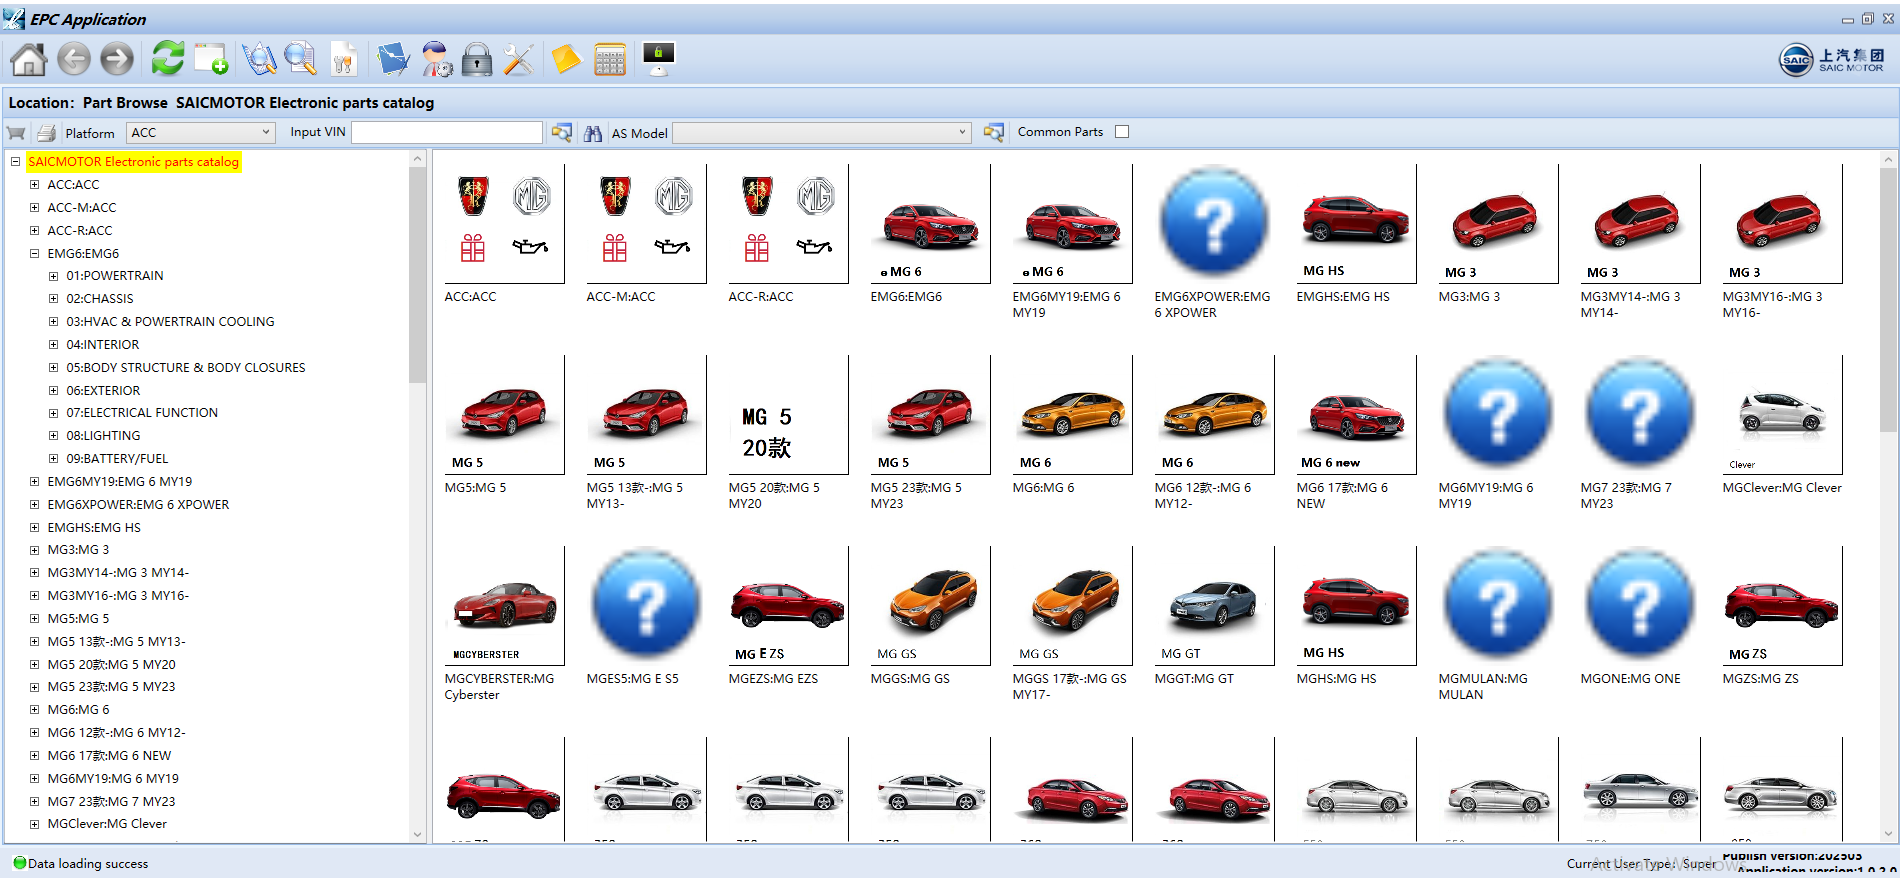The height and width of the screenshot is (878, 1900).
Task: Open the MGONE:MG ONE thumbnail
Action: [x=1640, y=605]
